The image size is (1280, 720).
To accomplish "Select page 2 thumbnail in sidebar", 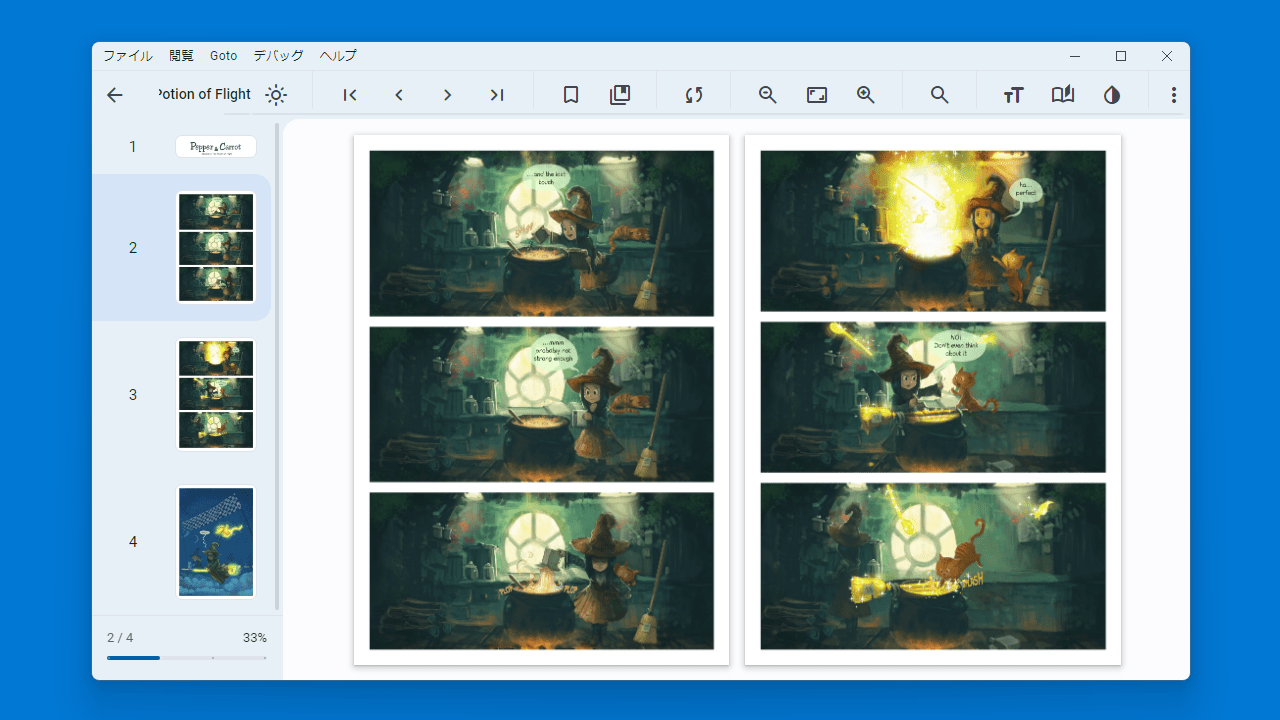I will [x=216, y=247].
